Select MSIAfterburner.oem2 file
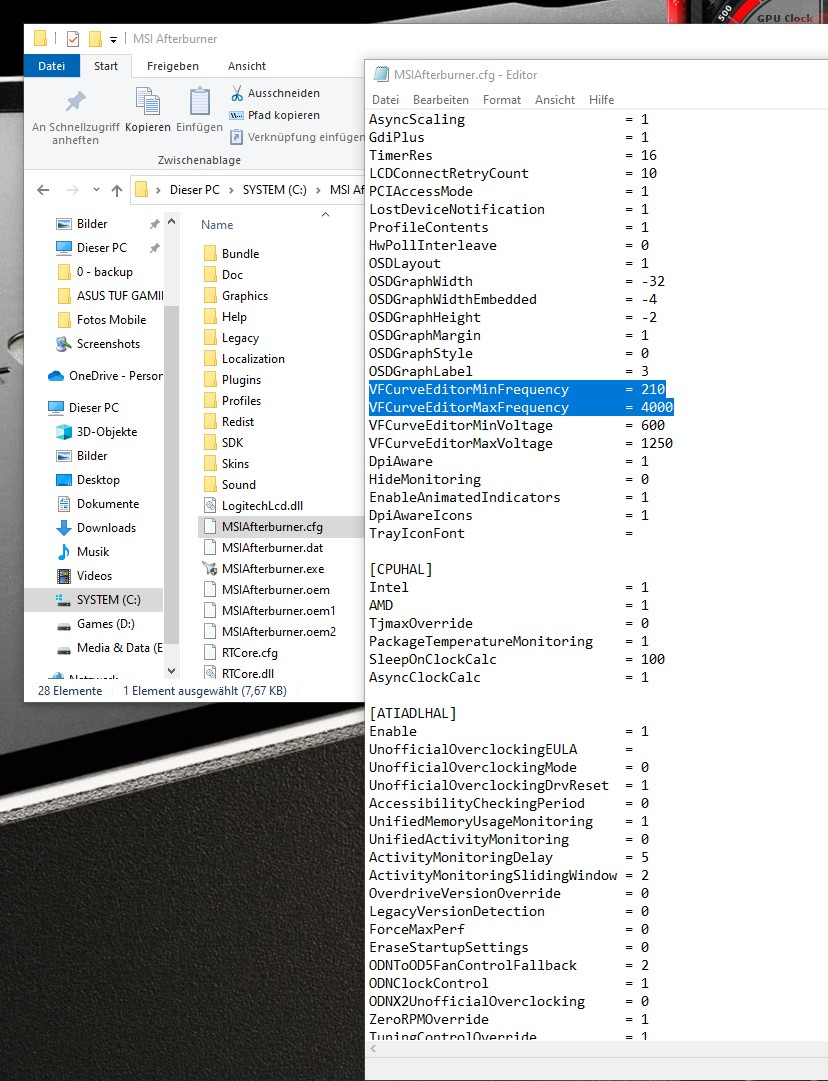The height and width of the screenshot is (1081, 828). [279, 632]
